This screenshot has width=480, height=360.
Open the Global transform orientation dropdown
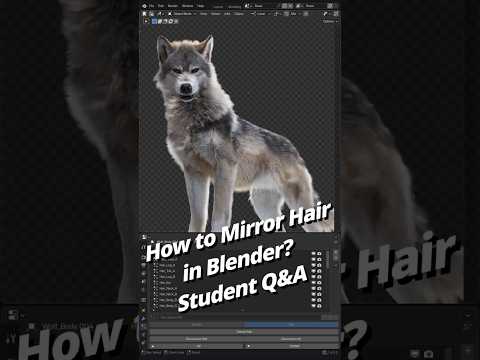(259, 14)
